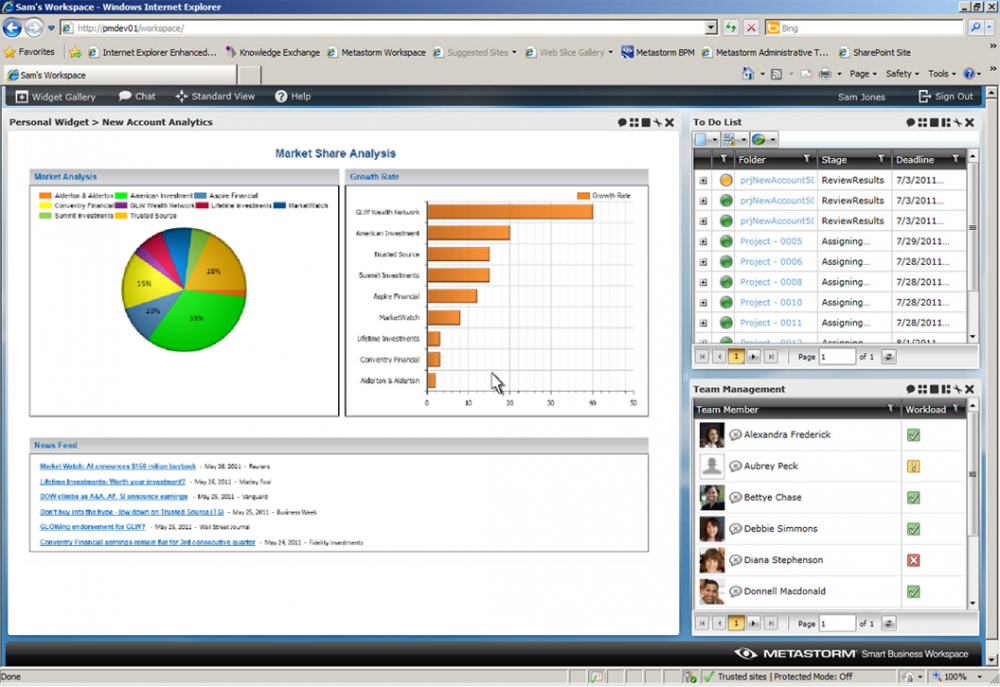The image size is (1000, 687).
Task: Open the Chat panel
Action: point(137,96)
